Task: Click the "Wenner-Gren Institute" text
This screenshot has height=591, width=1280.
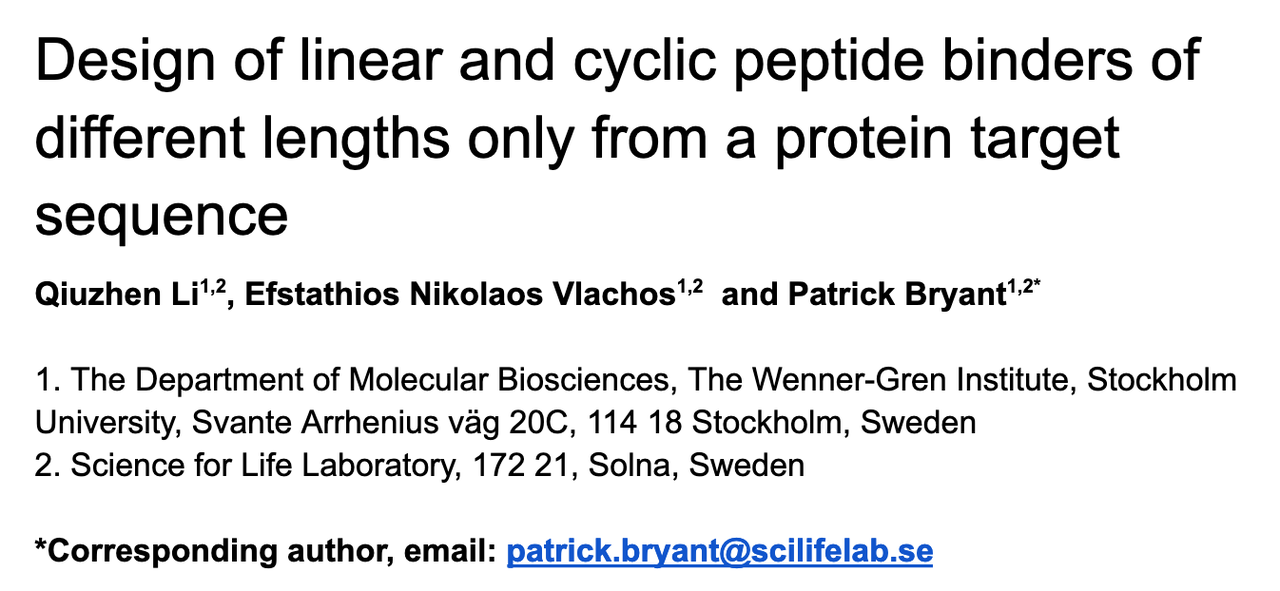Action: [x=914, y=380]
